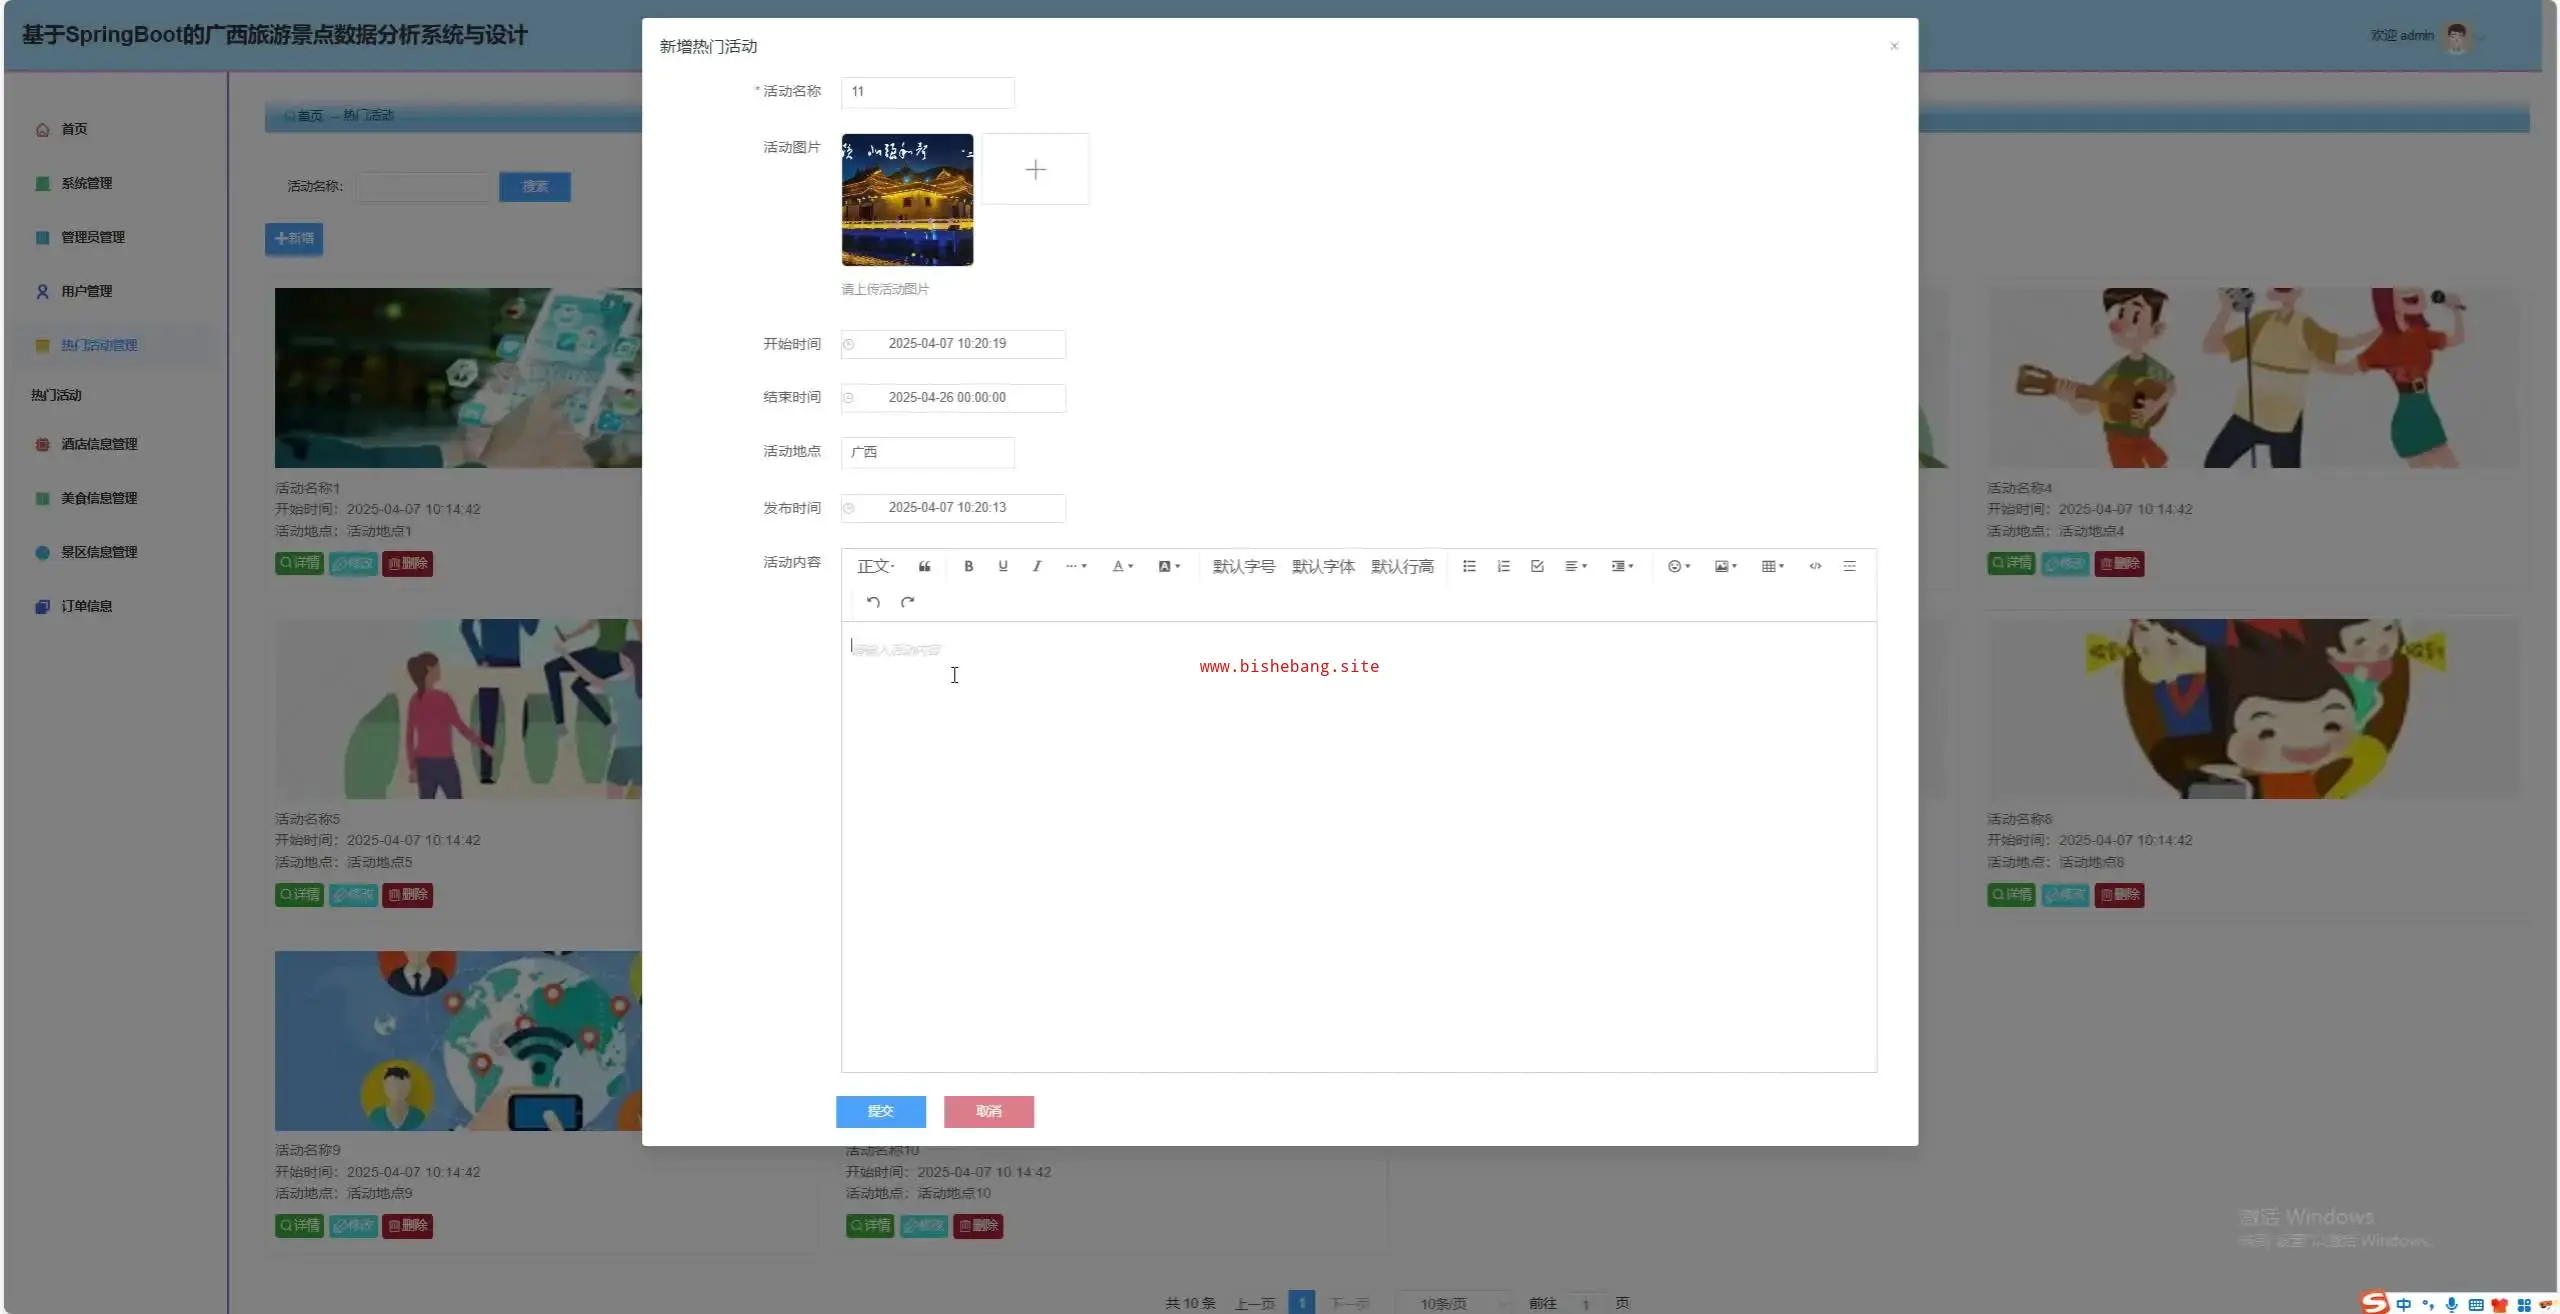Click the 提交 submit button
Viewport: 2560px width, 1314px height.
(x=880, y=1111)
